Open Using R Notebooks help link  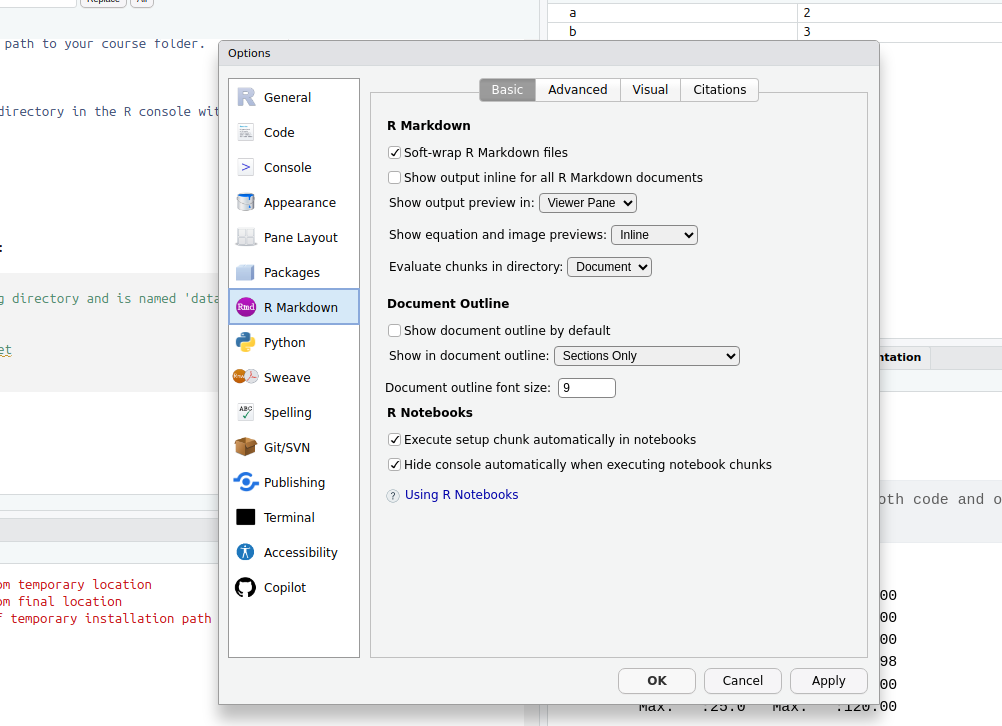(x=461, y=495)
